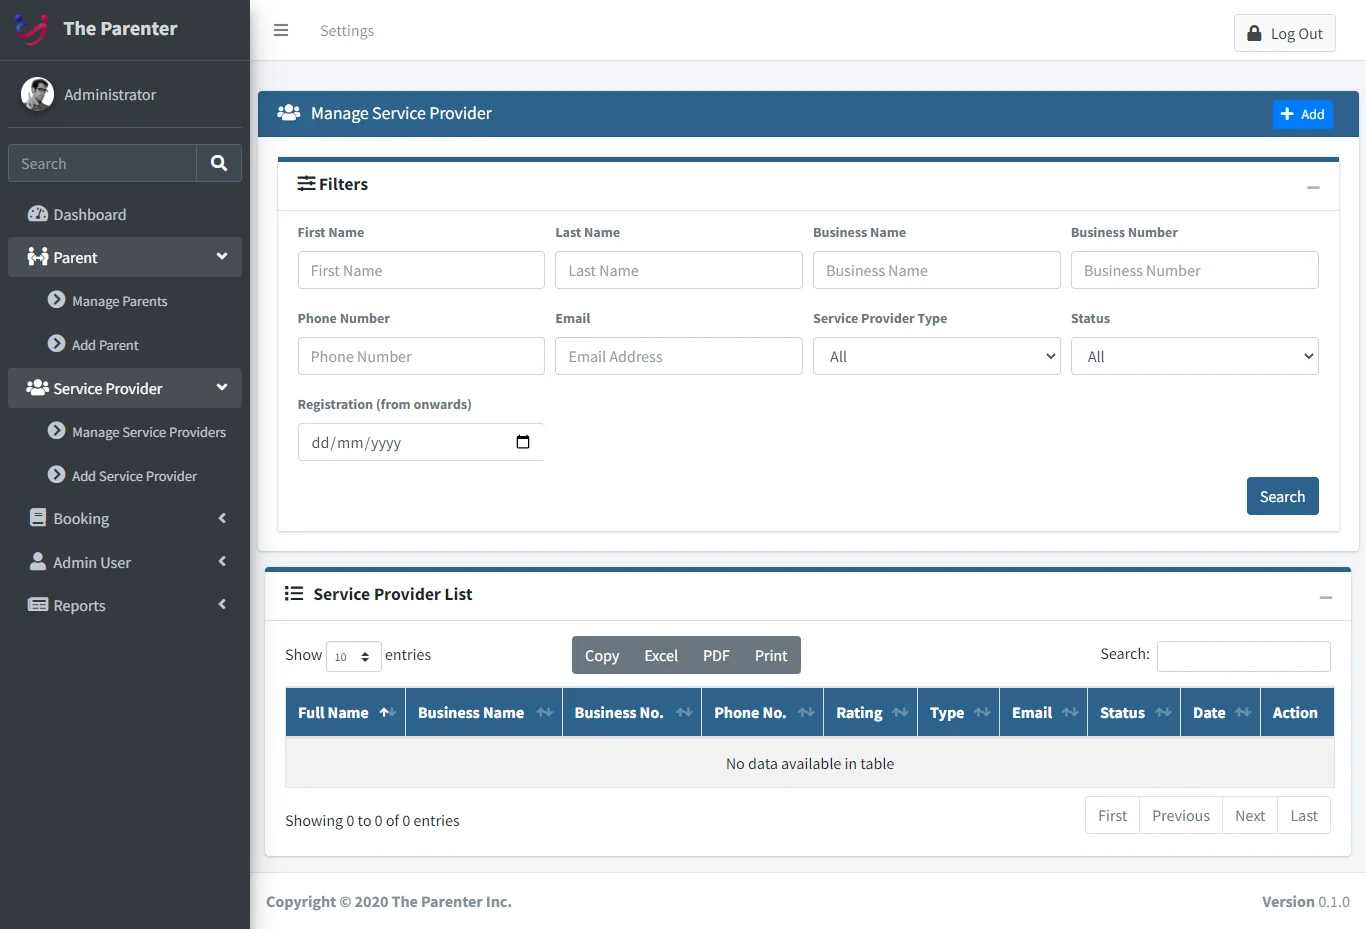The height and width of the screenshot is (929, 1366).
Task: Click the Add button in header
Action: (1302, 114)
